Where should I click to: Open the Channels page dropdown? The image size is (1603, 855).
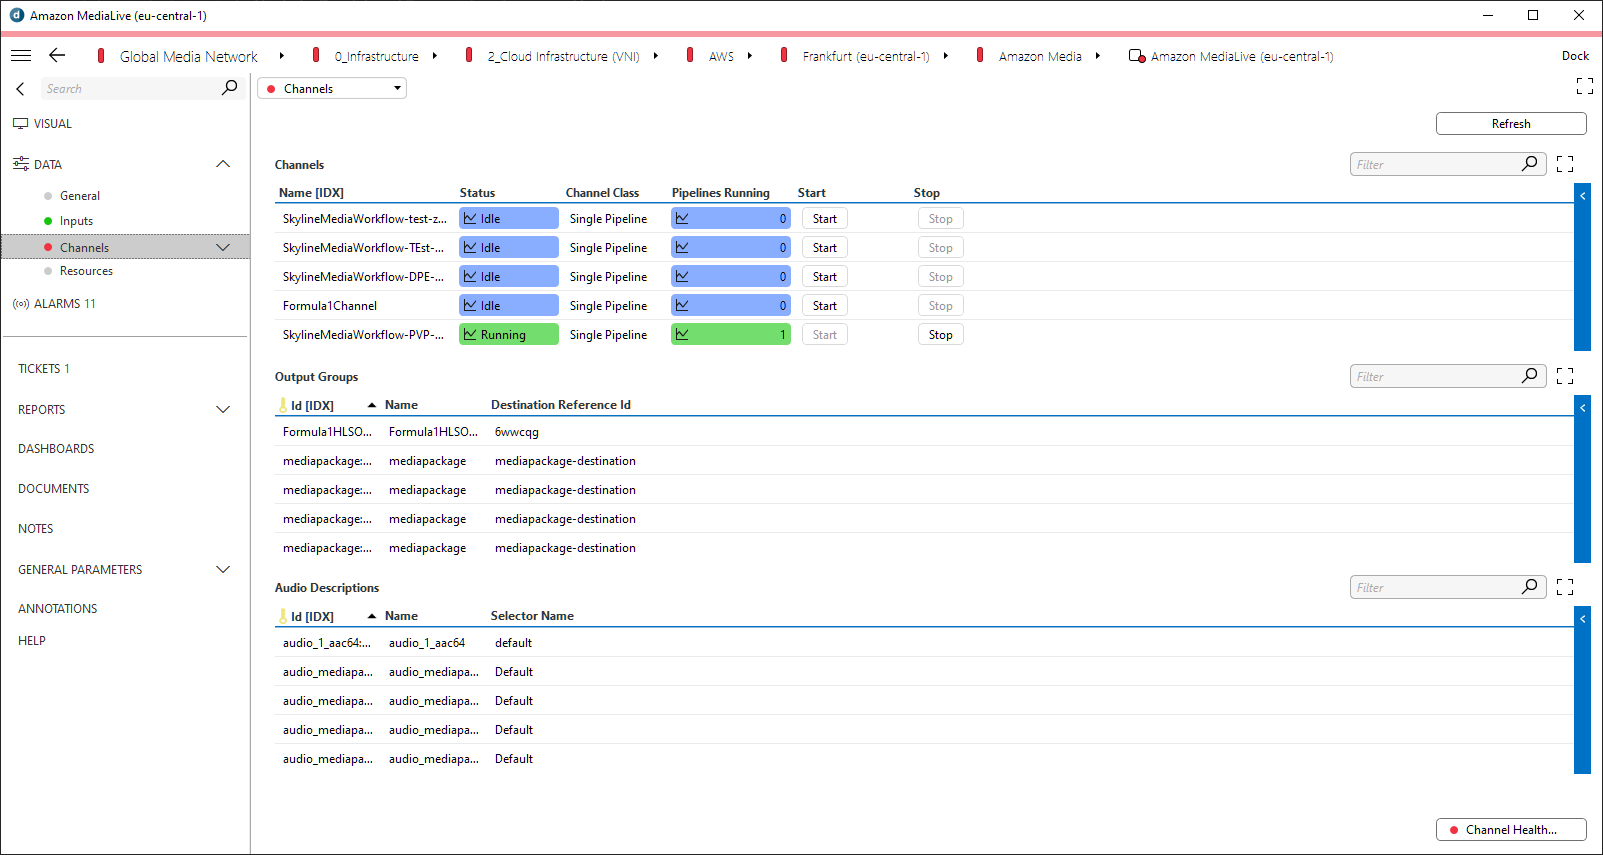click(332, 88)
